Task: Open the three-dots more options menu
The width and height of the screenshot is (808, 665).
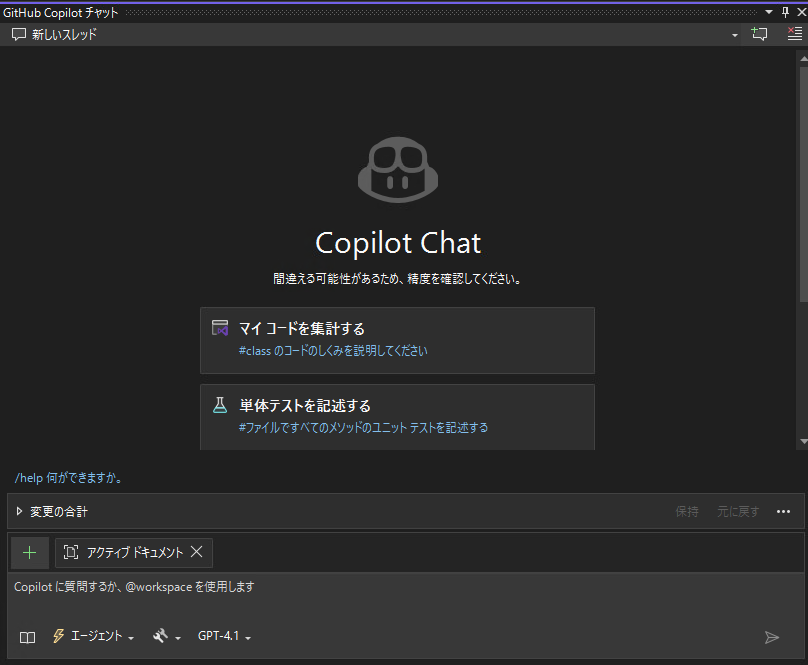Action: [783, 511]
